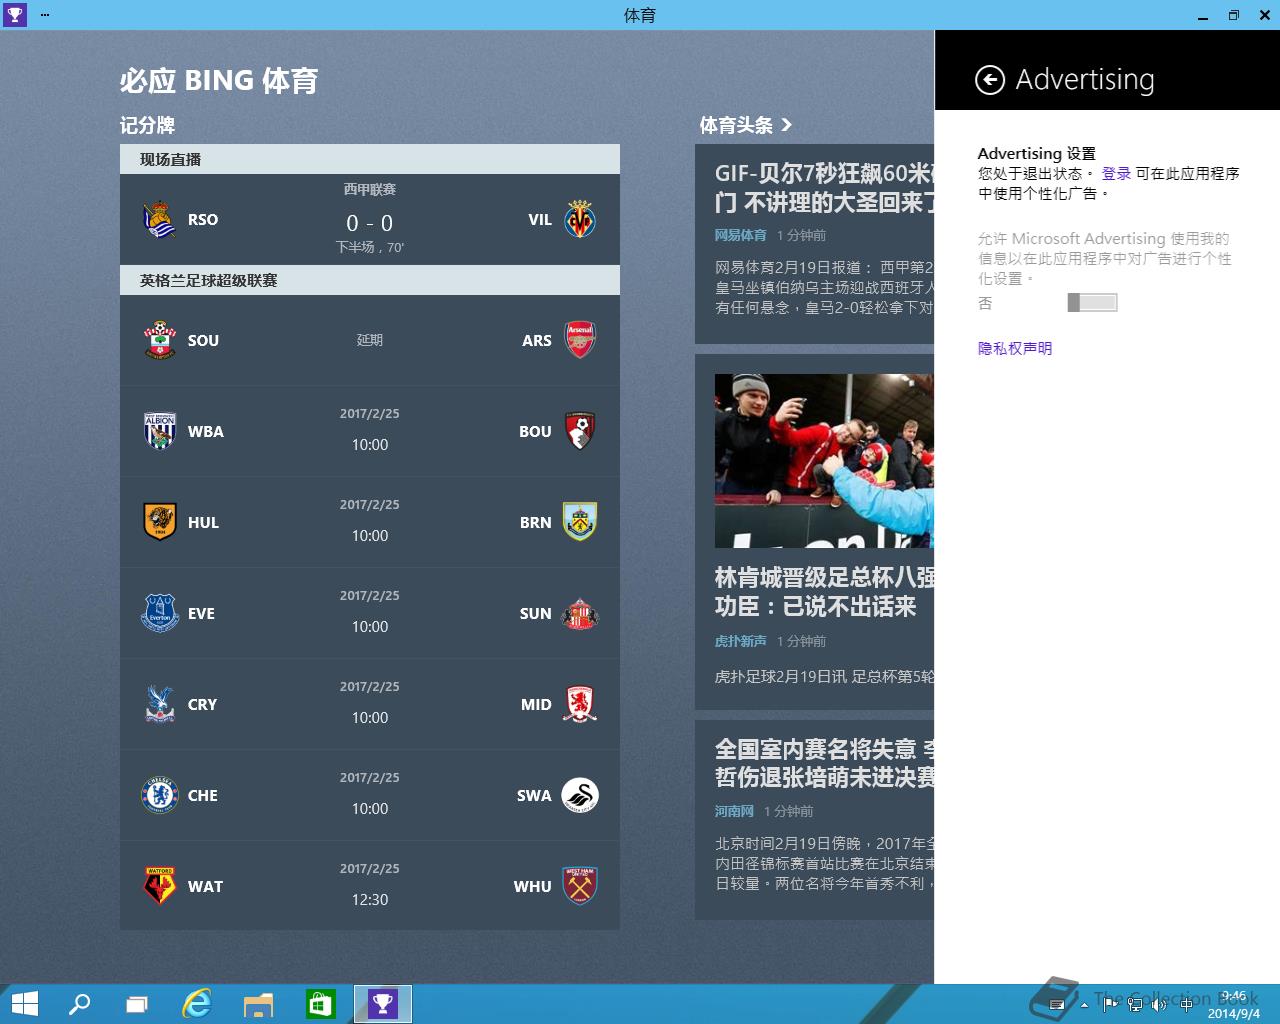Open the 林肯城晋级足总杯八强 news headline
The image size is (1280, 1024).
click(824, 592)
